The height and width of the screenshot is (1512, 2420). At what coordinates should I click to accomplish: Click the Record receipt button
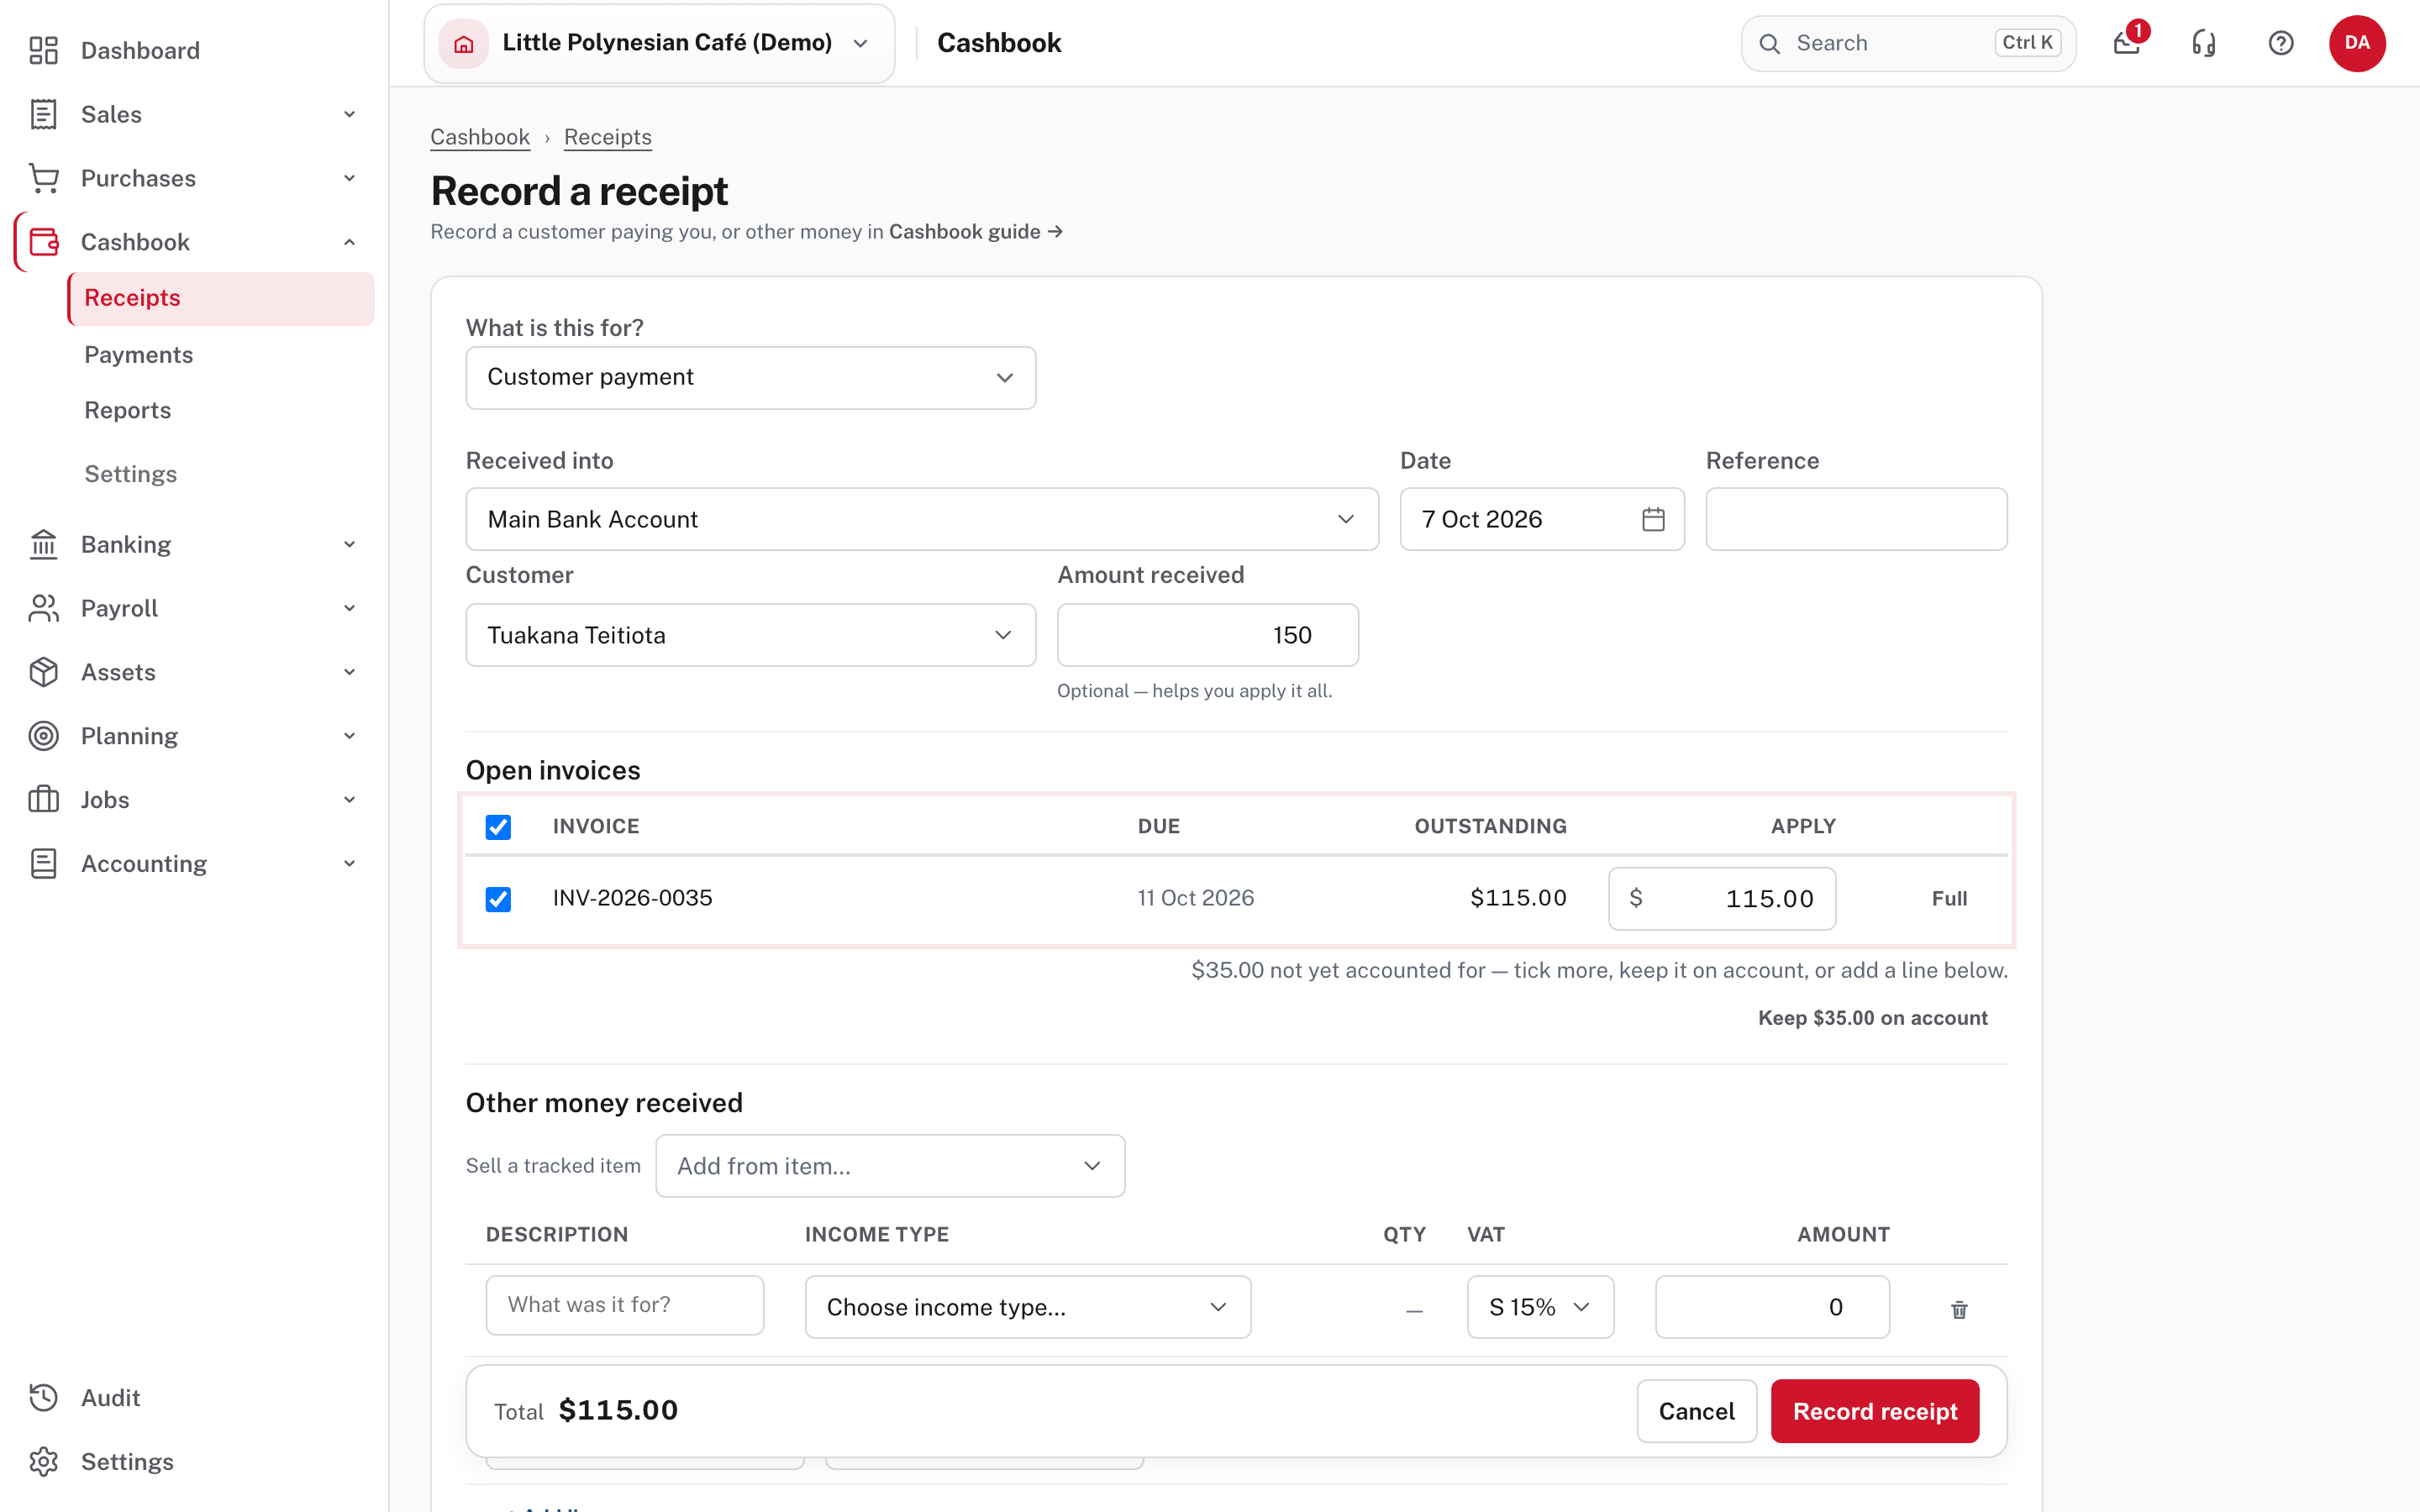[1875, 1411]
